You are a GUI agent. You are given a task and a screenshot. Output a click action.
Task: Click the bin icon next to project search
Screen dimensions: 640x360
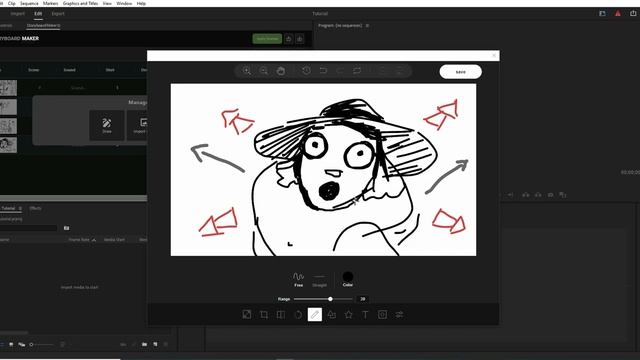(x=67, y=228)
